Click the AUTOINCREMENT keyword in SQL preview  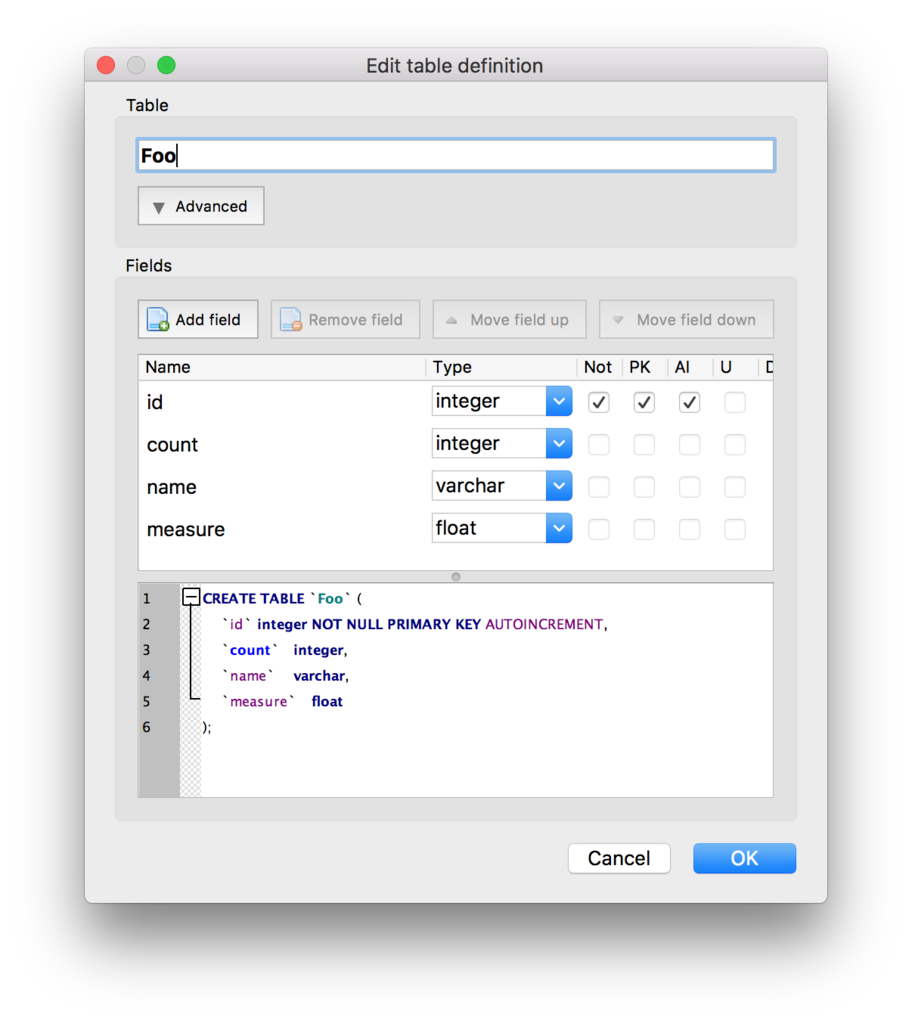click(x=544, y=624)
